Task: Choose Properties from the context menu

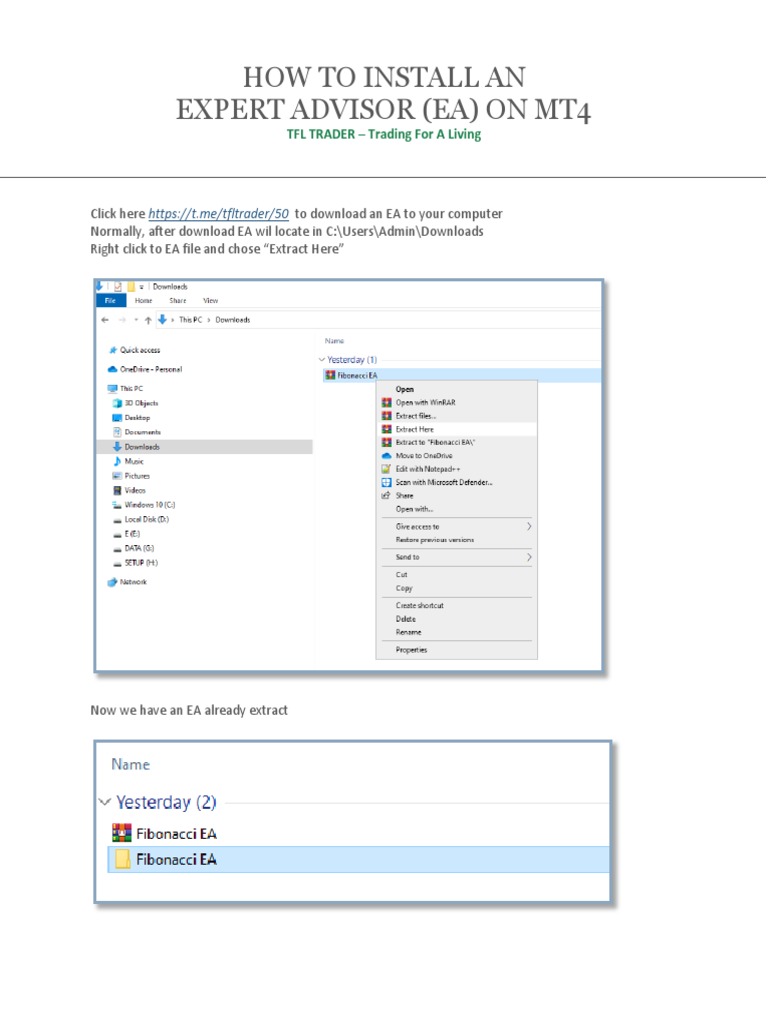Action: [411, 650]
